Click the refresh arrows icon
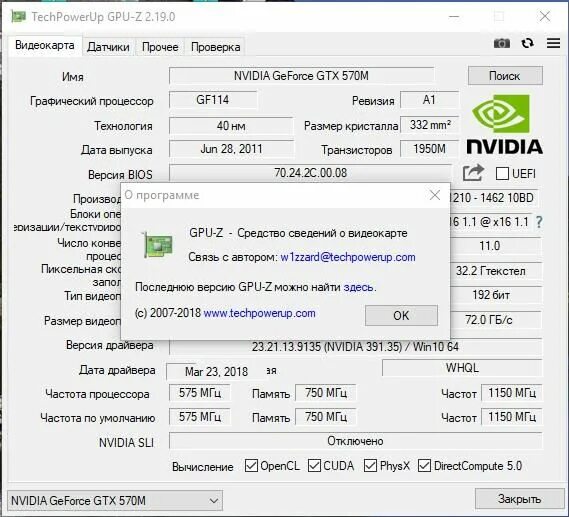 (x=527, y=44)
